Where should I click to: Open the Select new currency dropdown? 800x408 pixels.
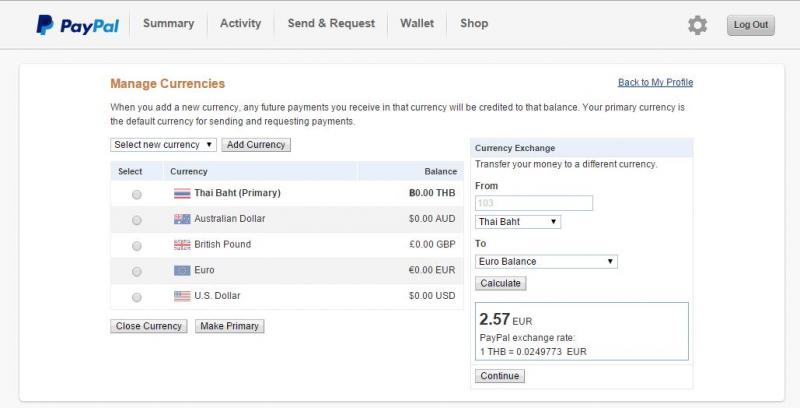(x=163, y=145)
